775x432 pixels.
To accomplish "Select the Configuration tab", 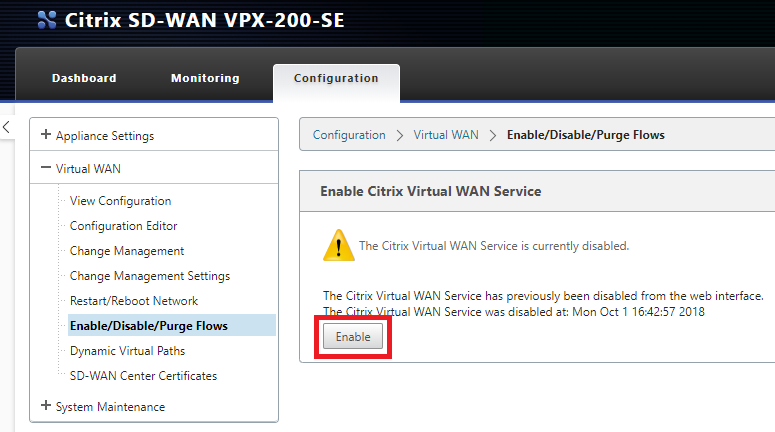I will point(336,78).
